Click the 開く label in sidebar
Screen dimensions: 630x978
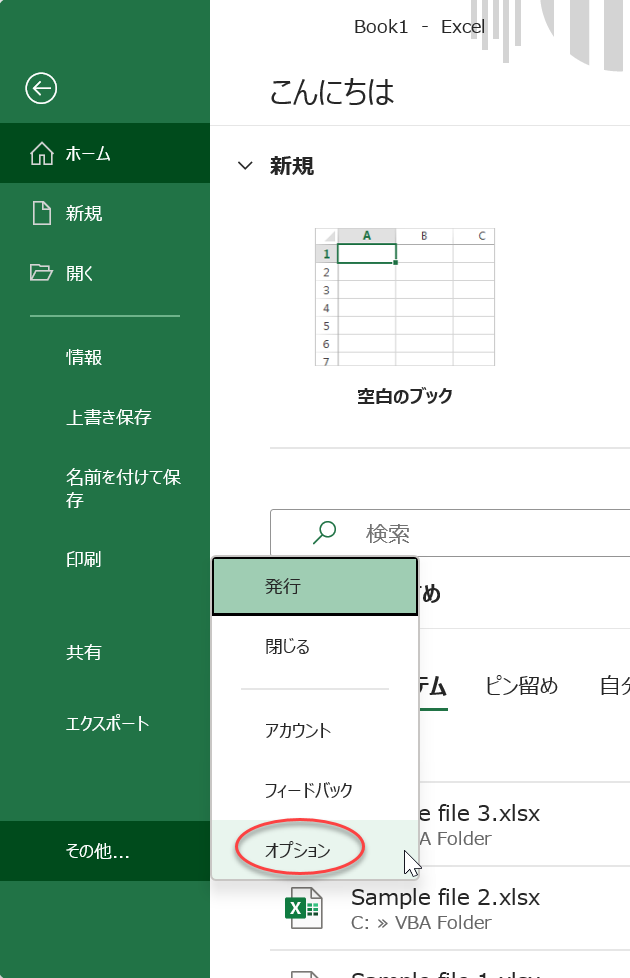coord(79,273)
